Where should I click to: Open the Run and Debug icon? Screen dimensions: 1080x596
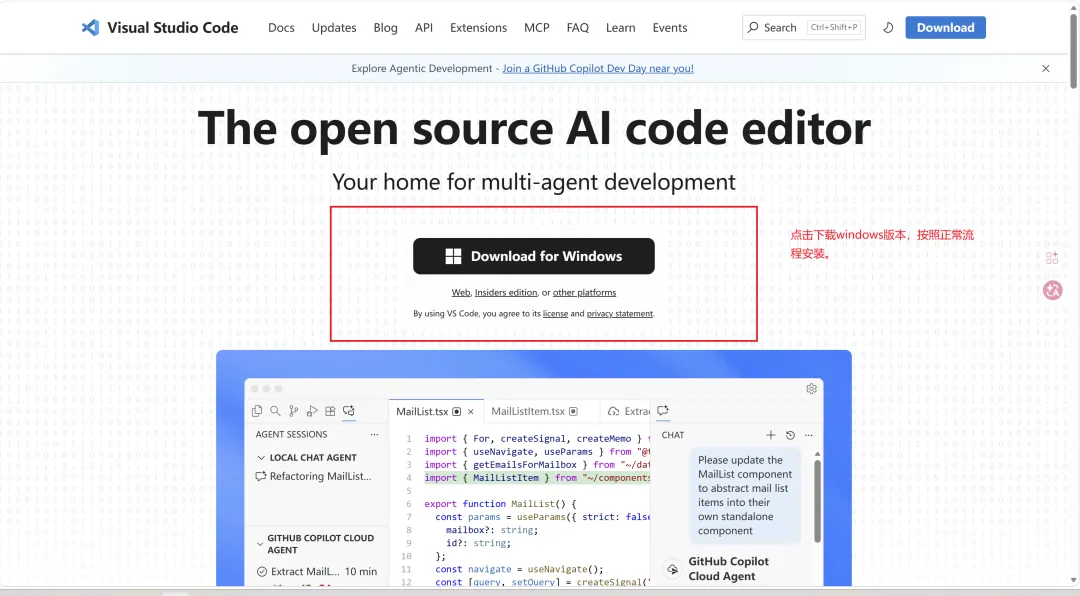(x=312, y=411)
